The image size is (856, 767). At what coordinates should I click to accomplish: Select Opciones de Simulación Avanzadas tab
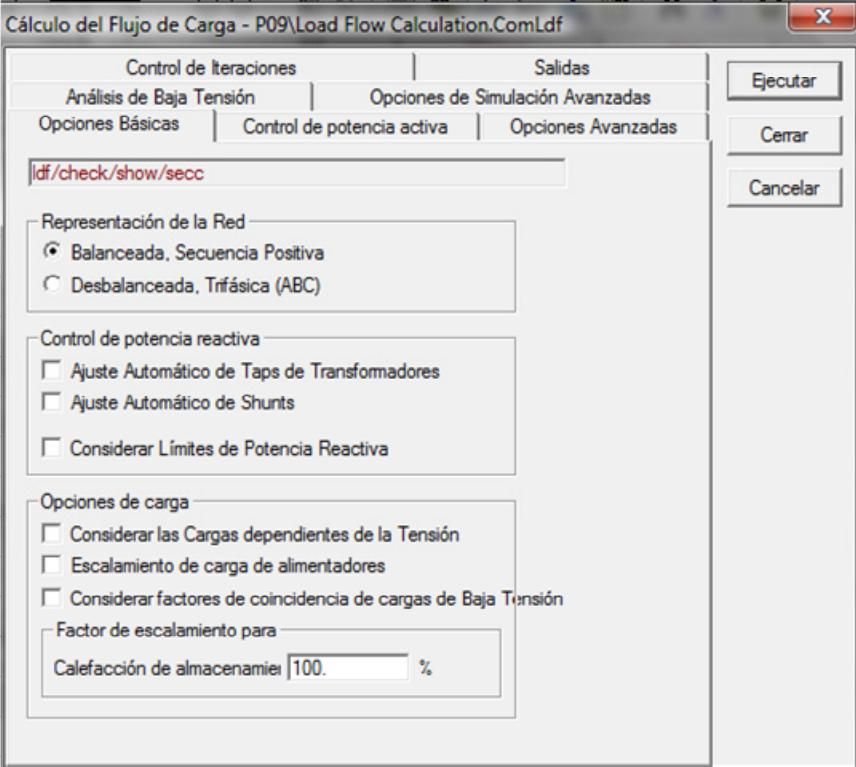pos(510,97)
